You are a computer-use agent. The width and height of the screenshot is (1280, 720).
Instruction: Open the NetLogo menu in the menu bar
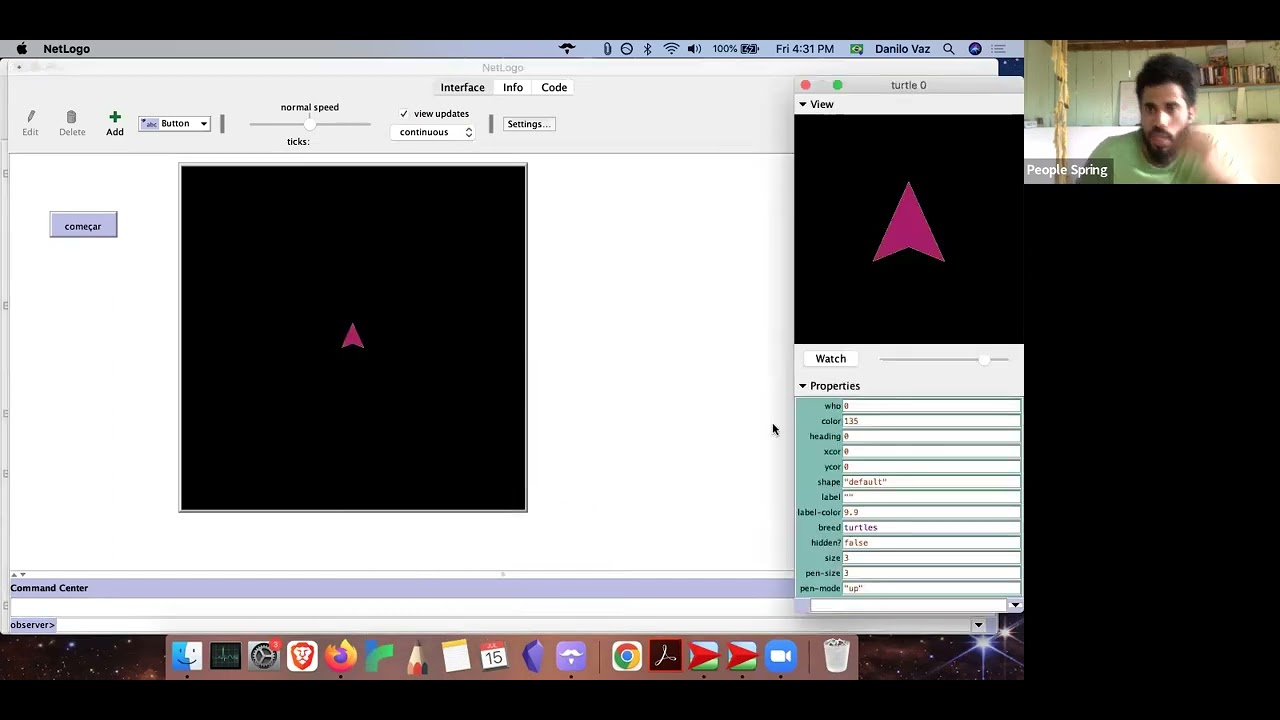[66, 49]
